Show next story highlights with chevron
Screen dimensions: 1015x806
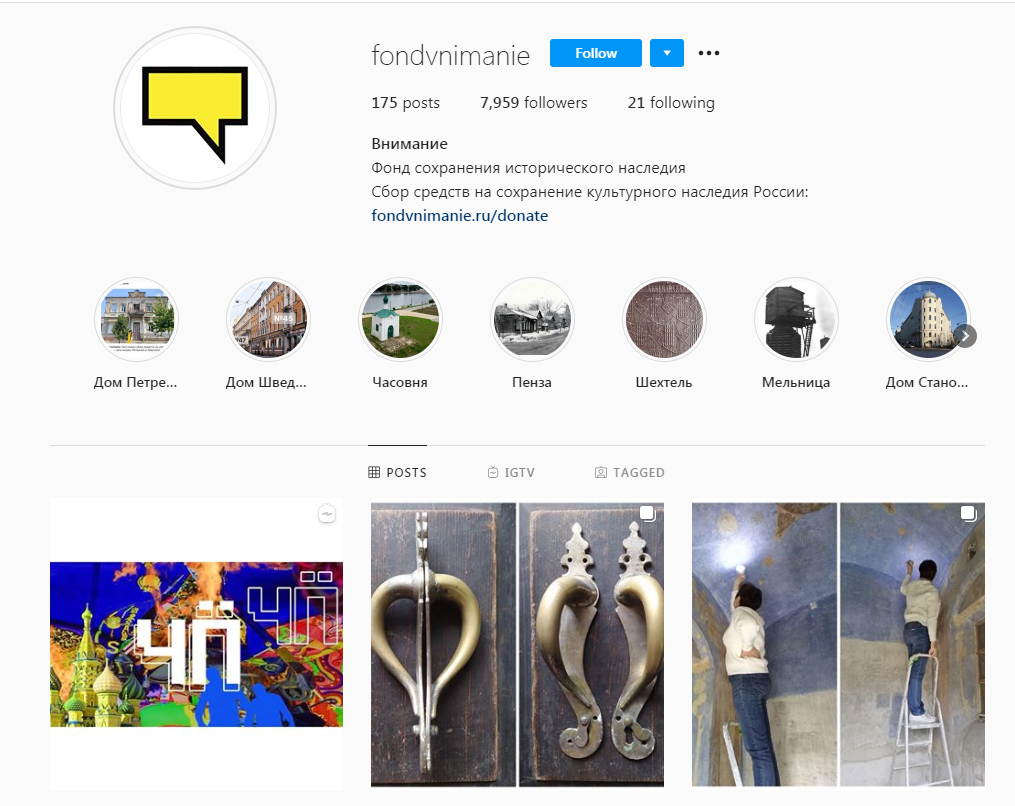pyautogui.click(x=965, y=336)
